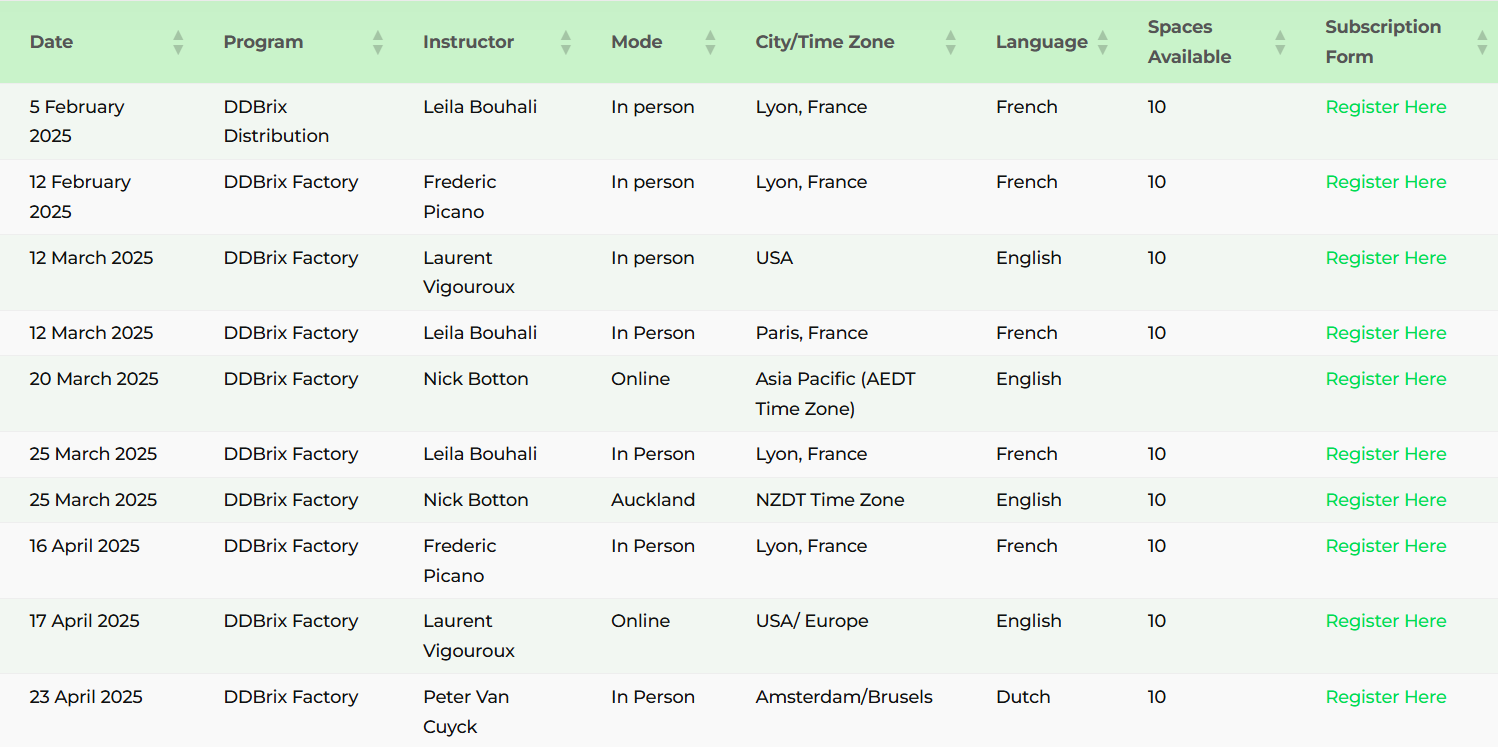Click the Subscription Form column sort arrows
The image size is (1498, 747).
1482,42
